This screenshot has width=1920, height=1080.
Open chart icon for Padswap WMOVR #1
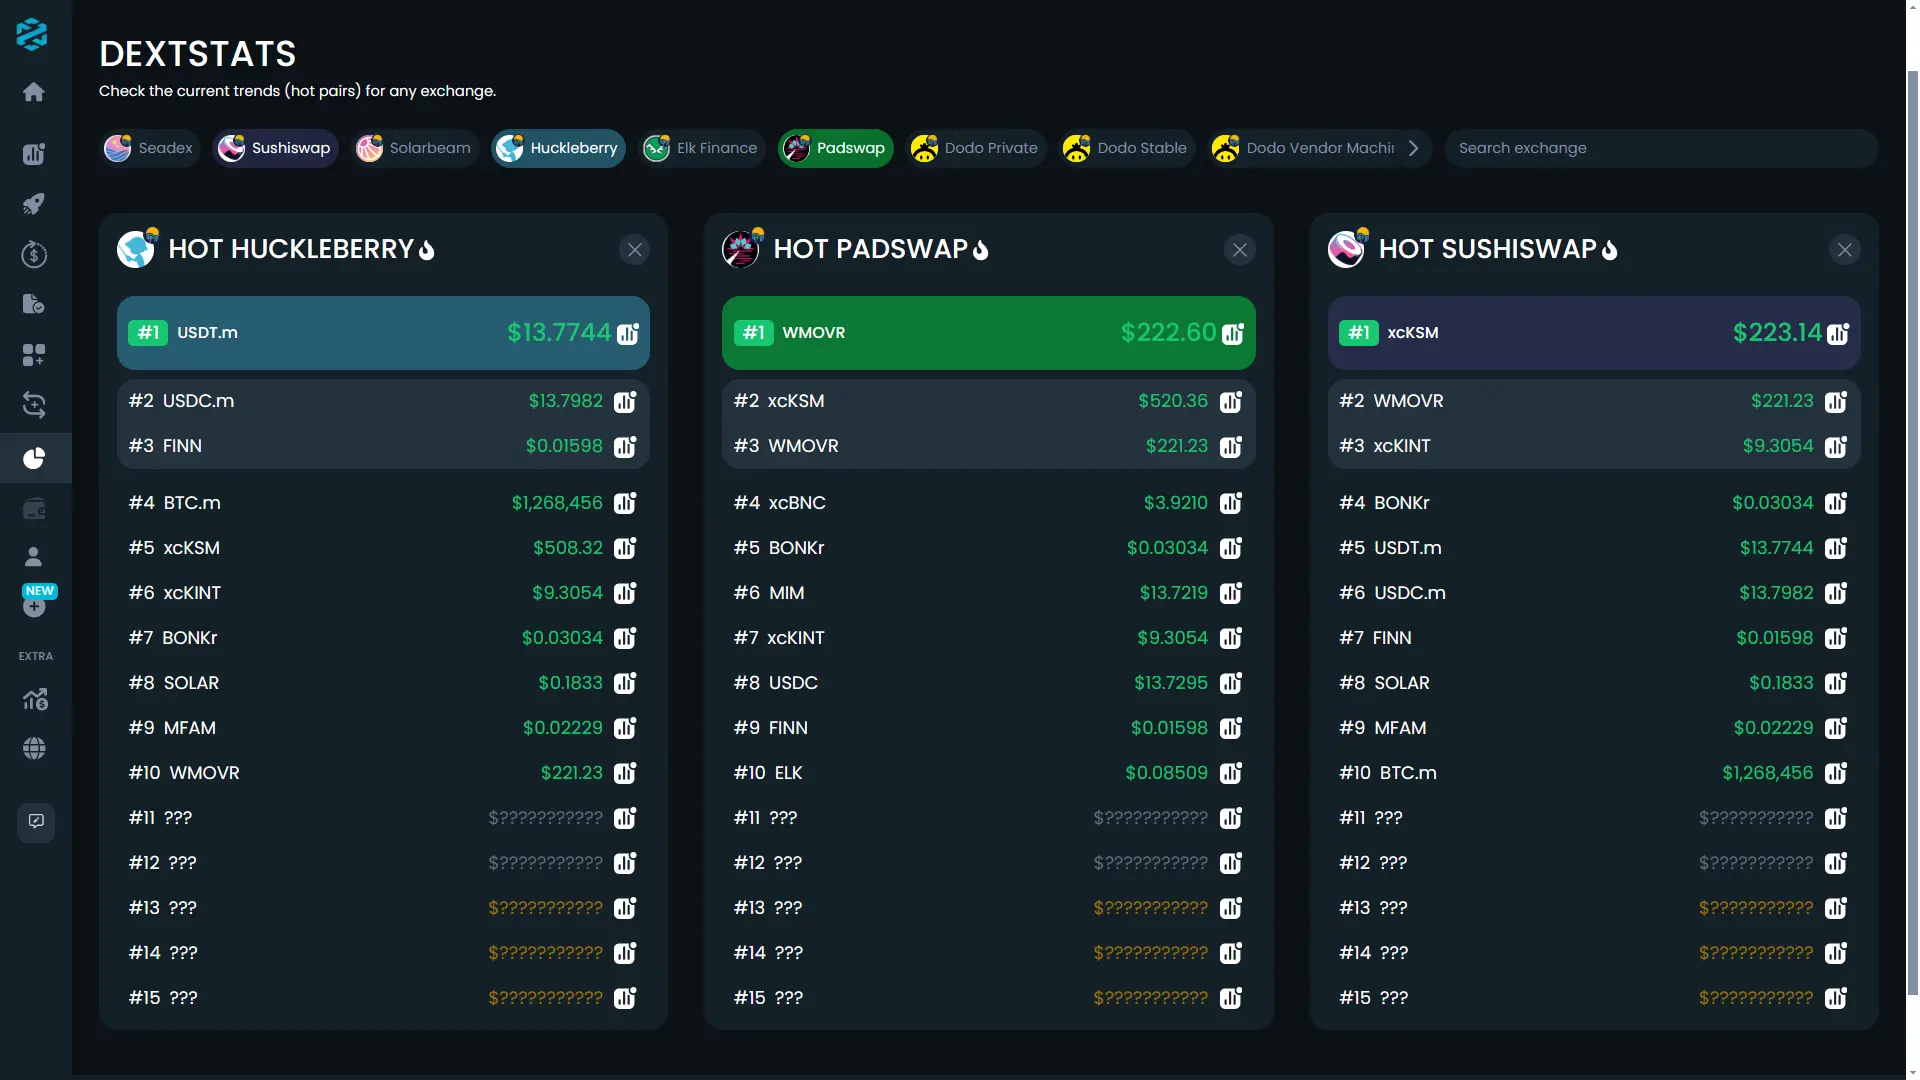[x=1233, y=333]
